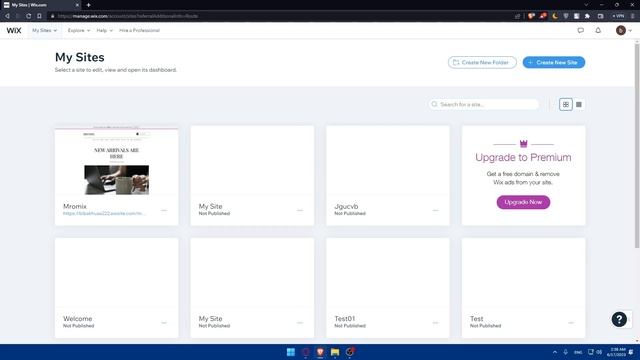
Task: Close the My Sites browser tab
Action: [77, 5]
